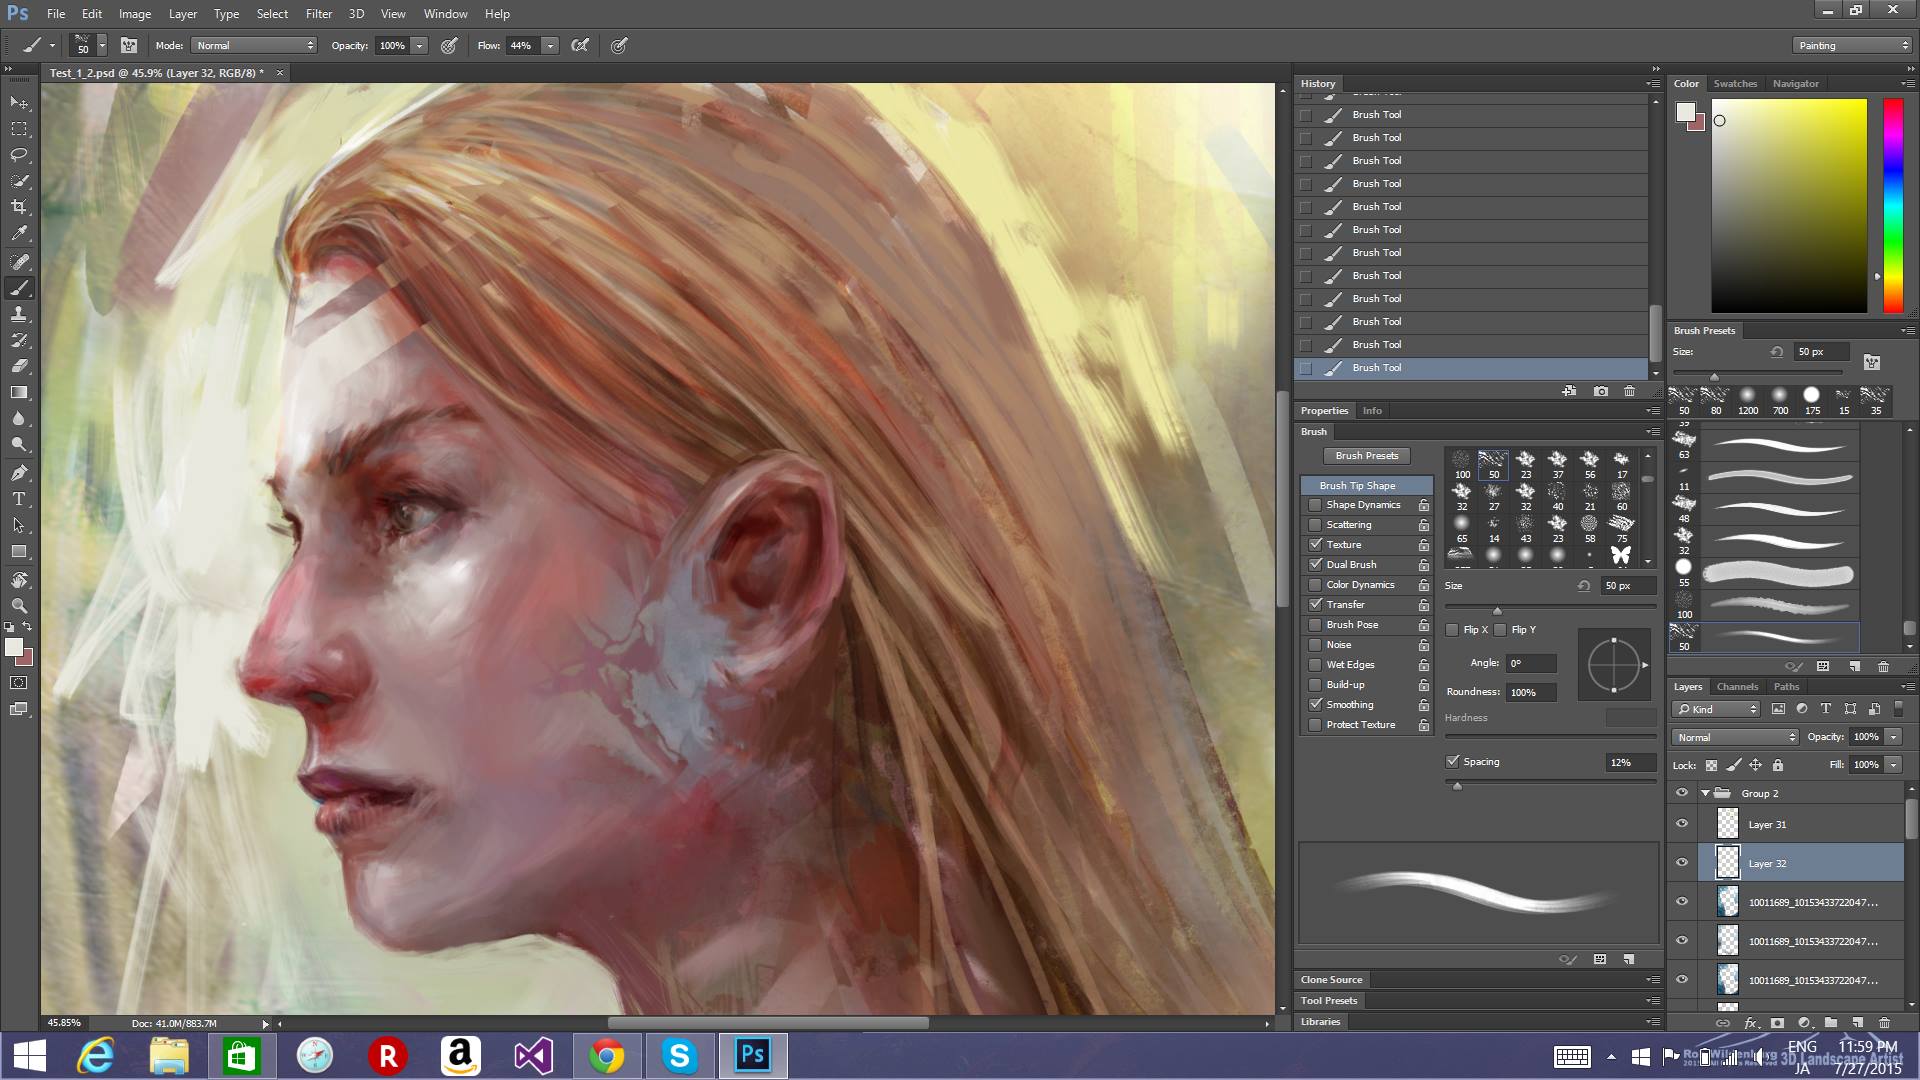Select the Gradient tool

point(19,393)
